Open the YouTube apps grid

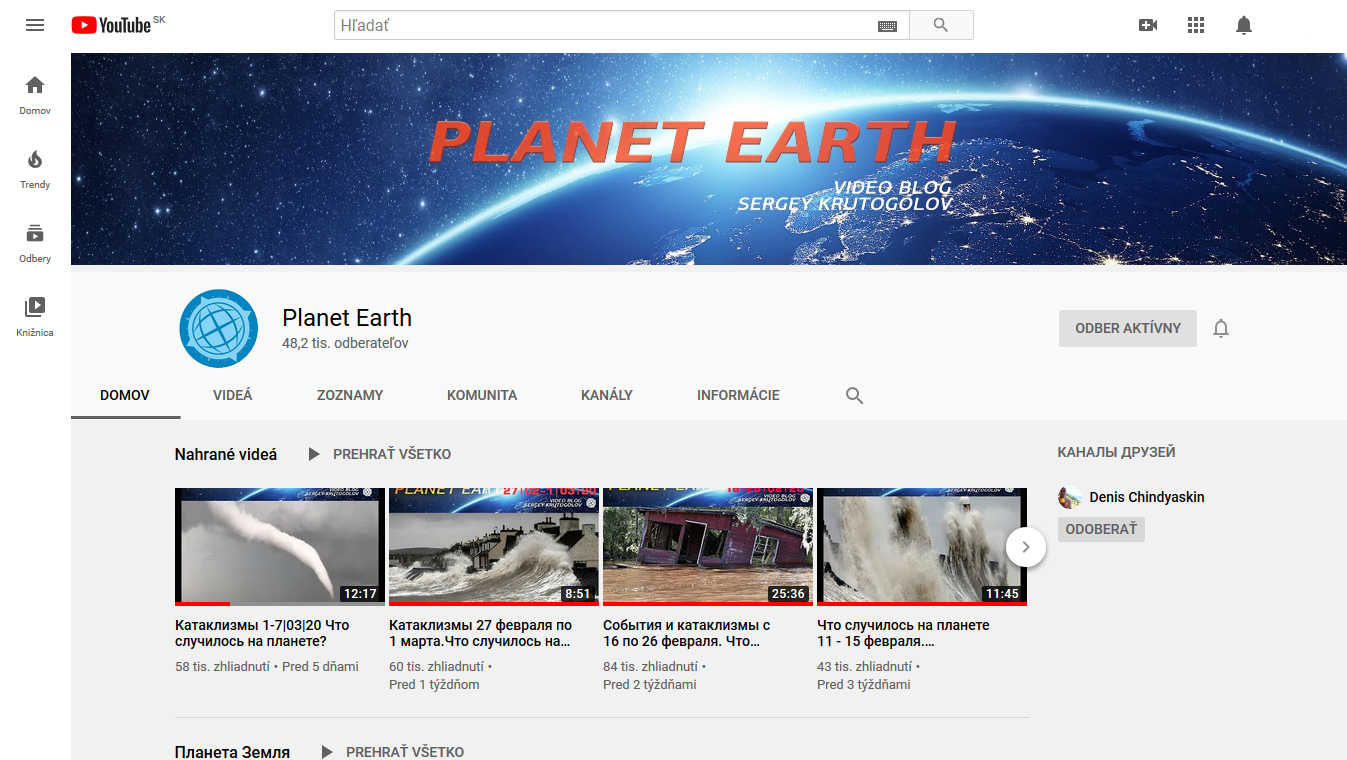[x=1196, y=25]
